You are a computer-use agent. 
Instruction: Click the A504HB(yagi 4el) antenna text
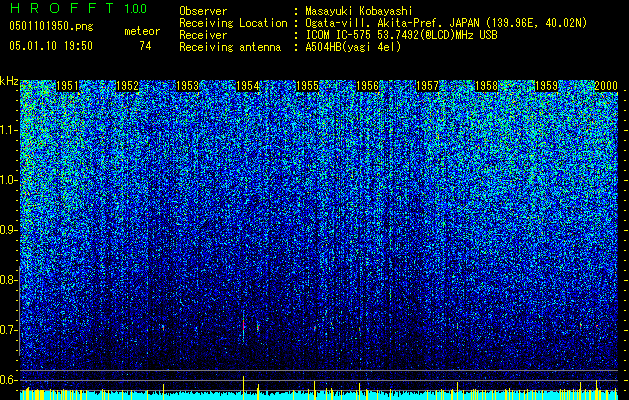click(x=353, y=47)
